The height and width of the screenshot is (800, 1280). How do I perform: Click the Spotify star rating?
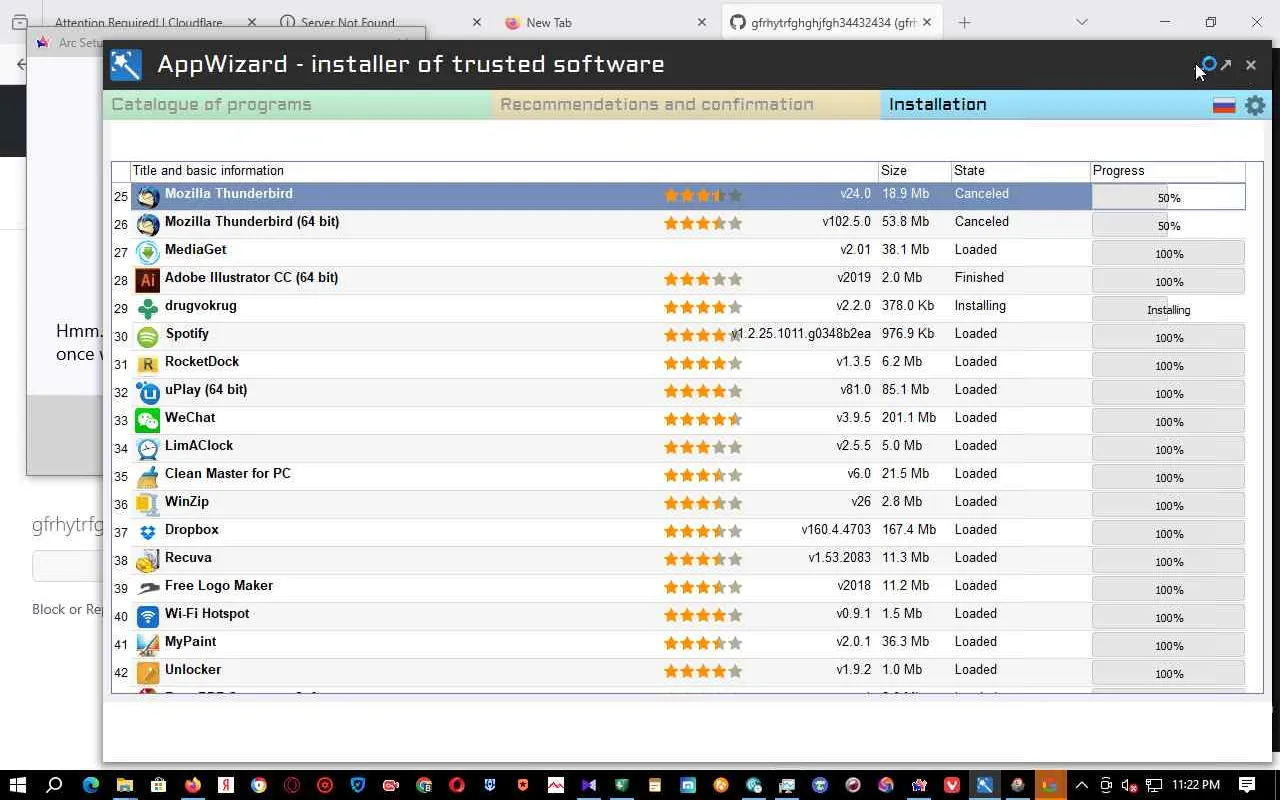coord(703,335)
